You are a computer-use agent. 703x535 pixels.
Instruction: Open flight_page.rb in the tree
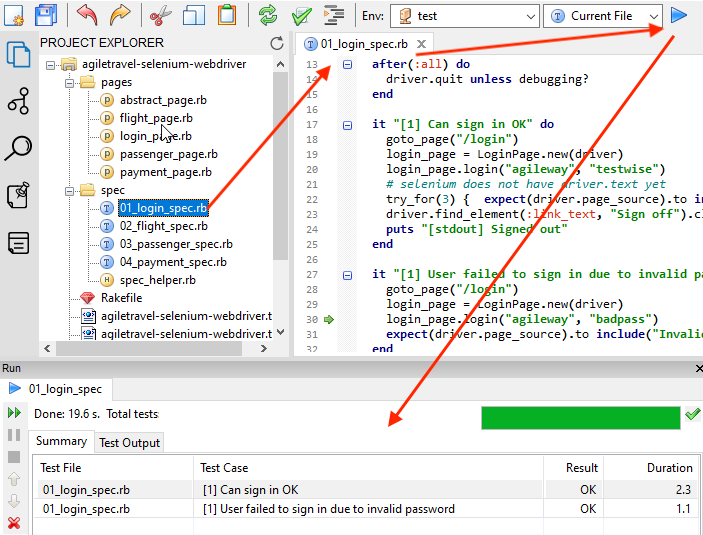[x=156, y=118]
